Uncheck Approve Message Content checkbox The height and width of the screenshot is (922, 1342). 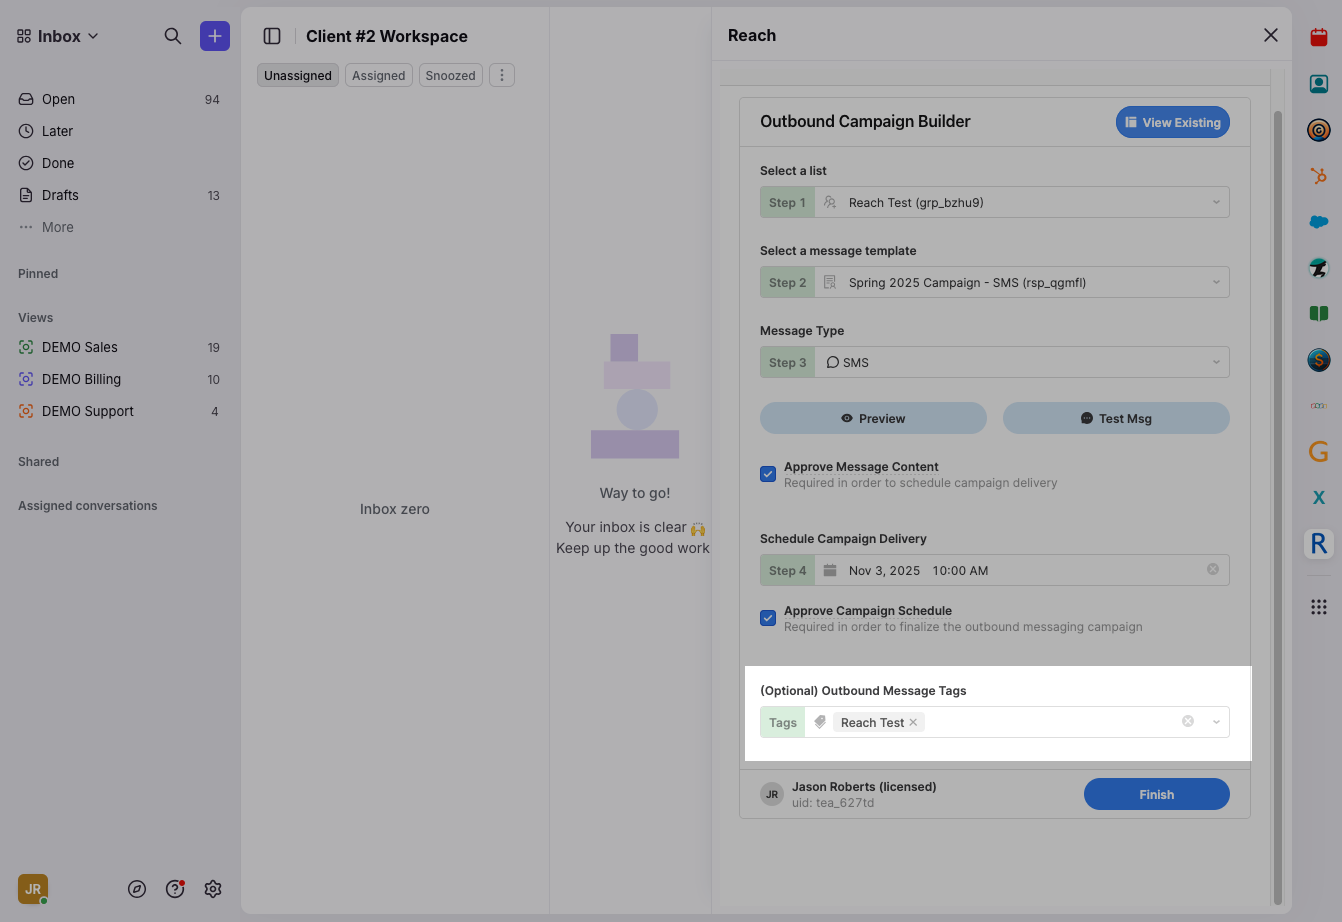[x=768, y=474]
